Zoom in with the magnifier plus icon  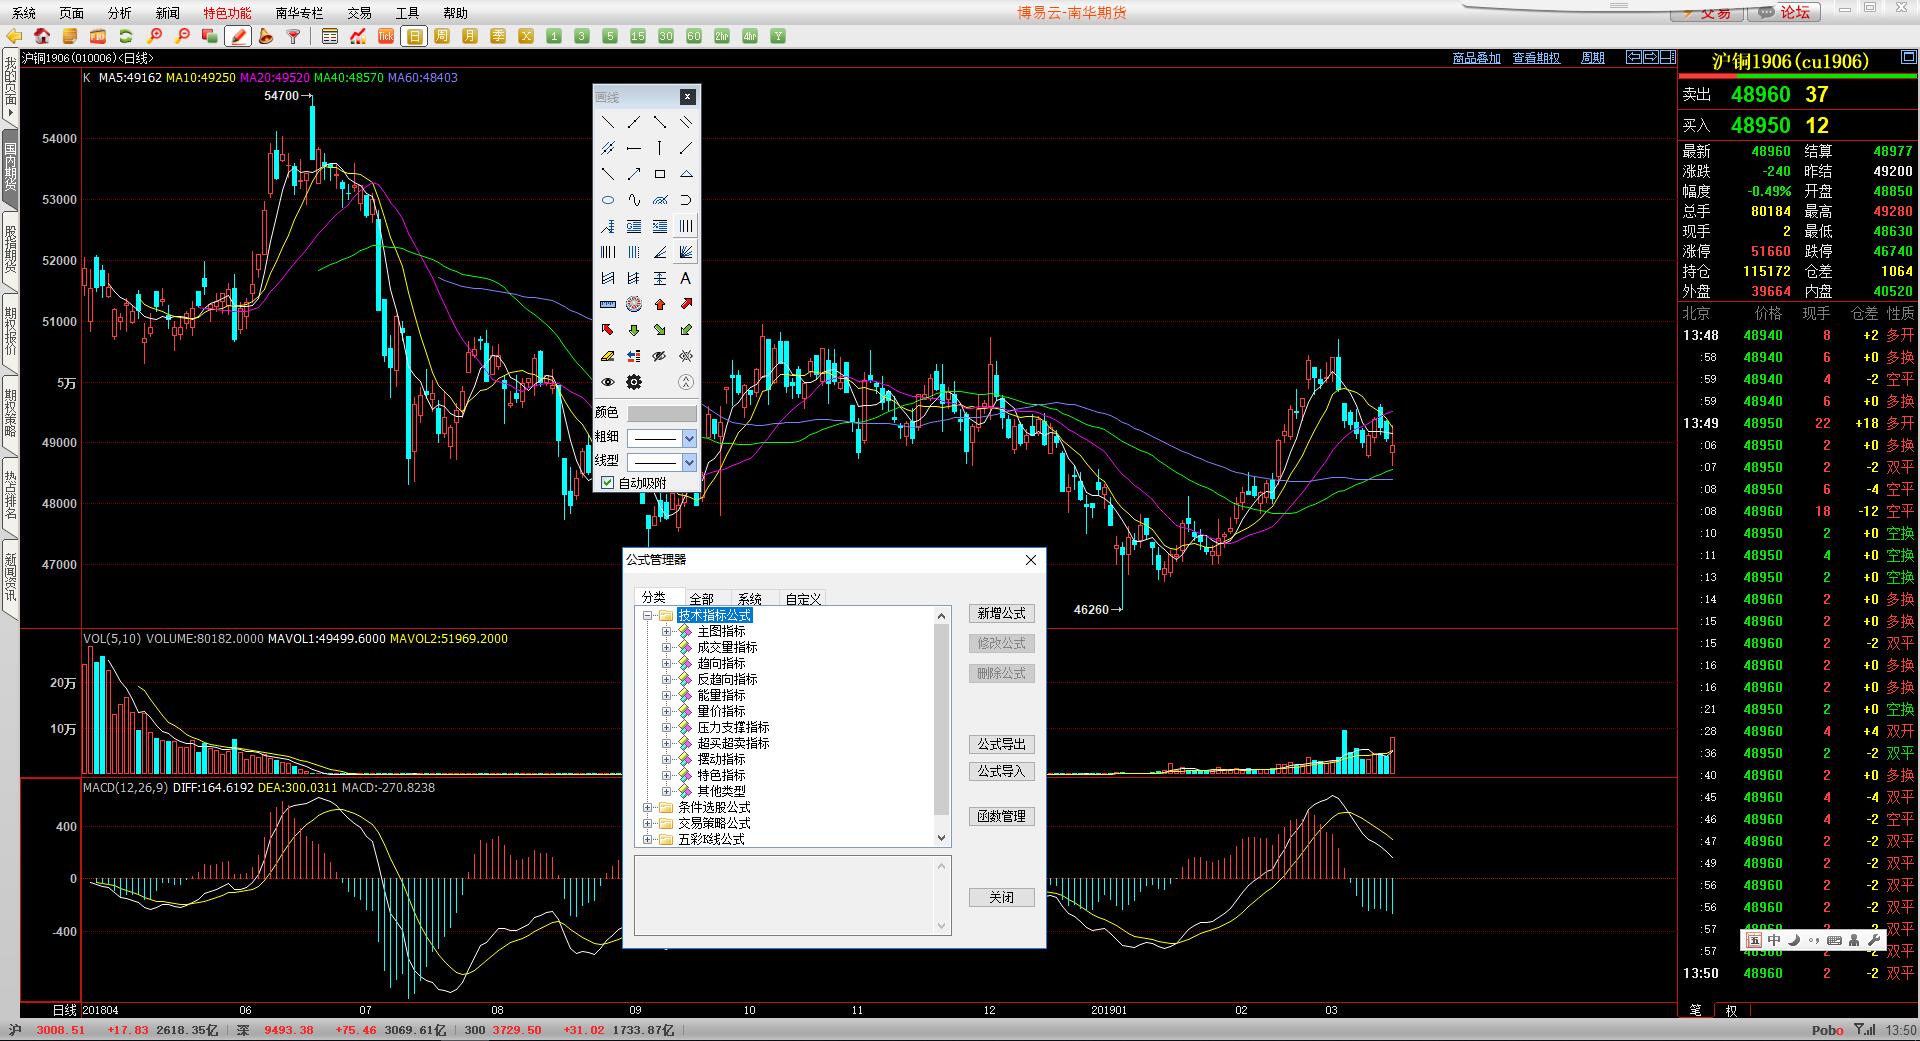point(154,36)
